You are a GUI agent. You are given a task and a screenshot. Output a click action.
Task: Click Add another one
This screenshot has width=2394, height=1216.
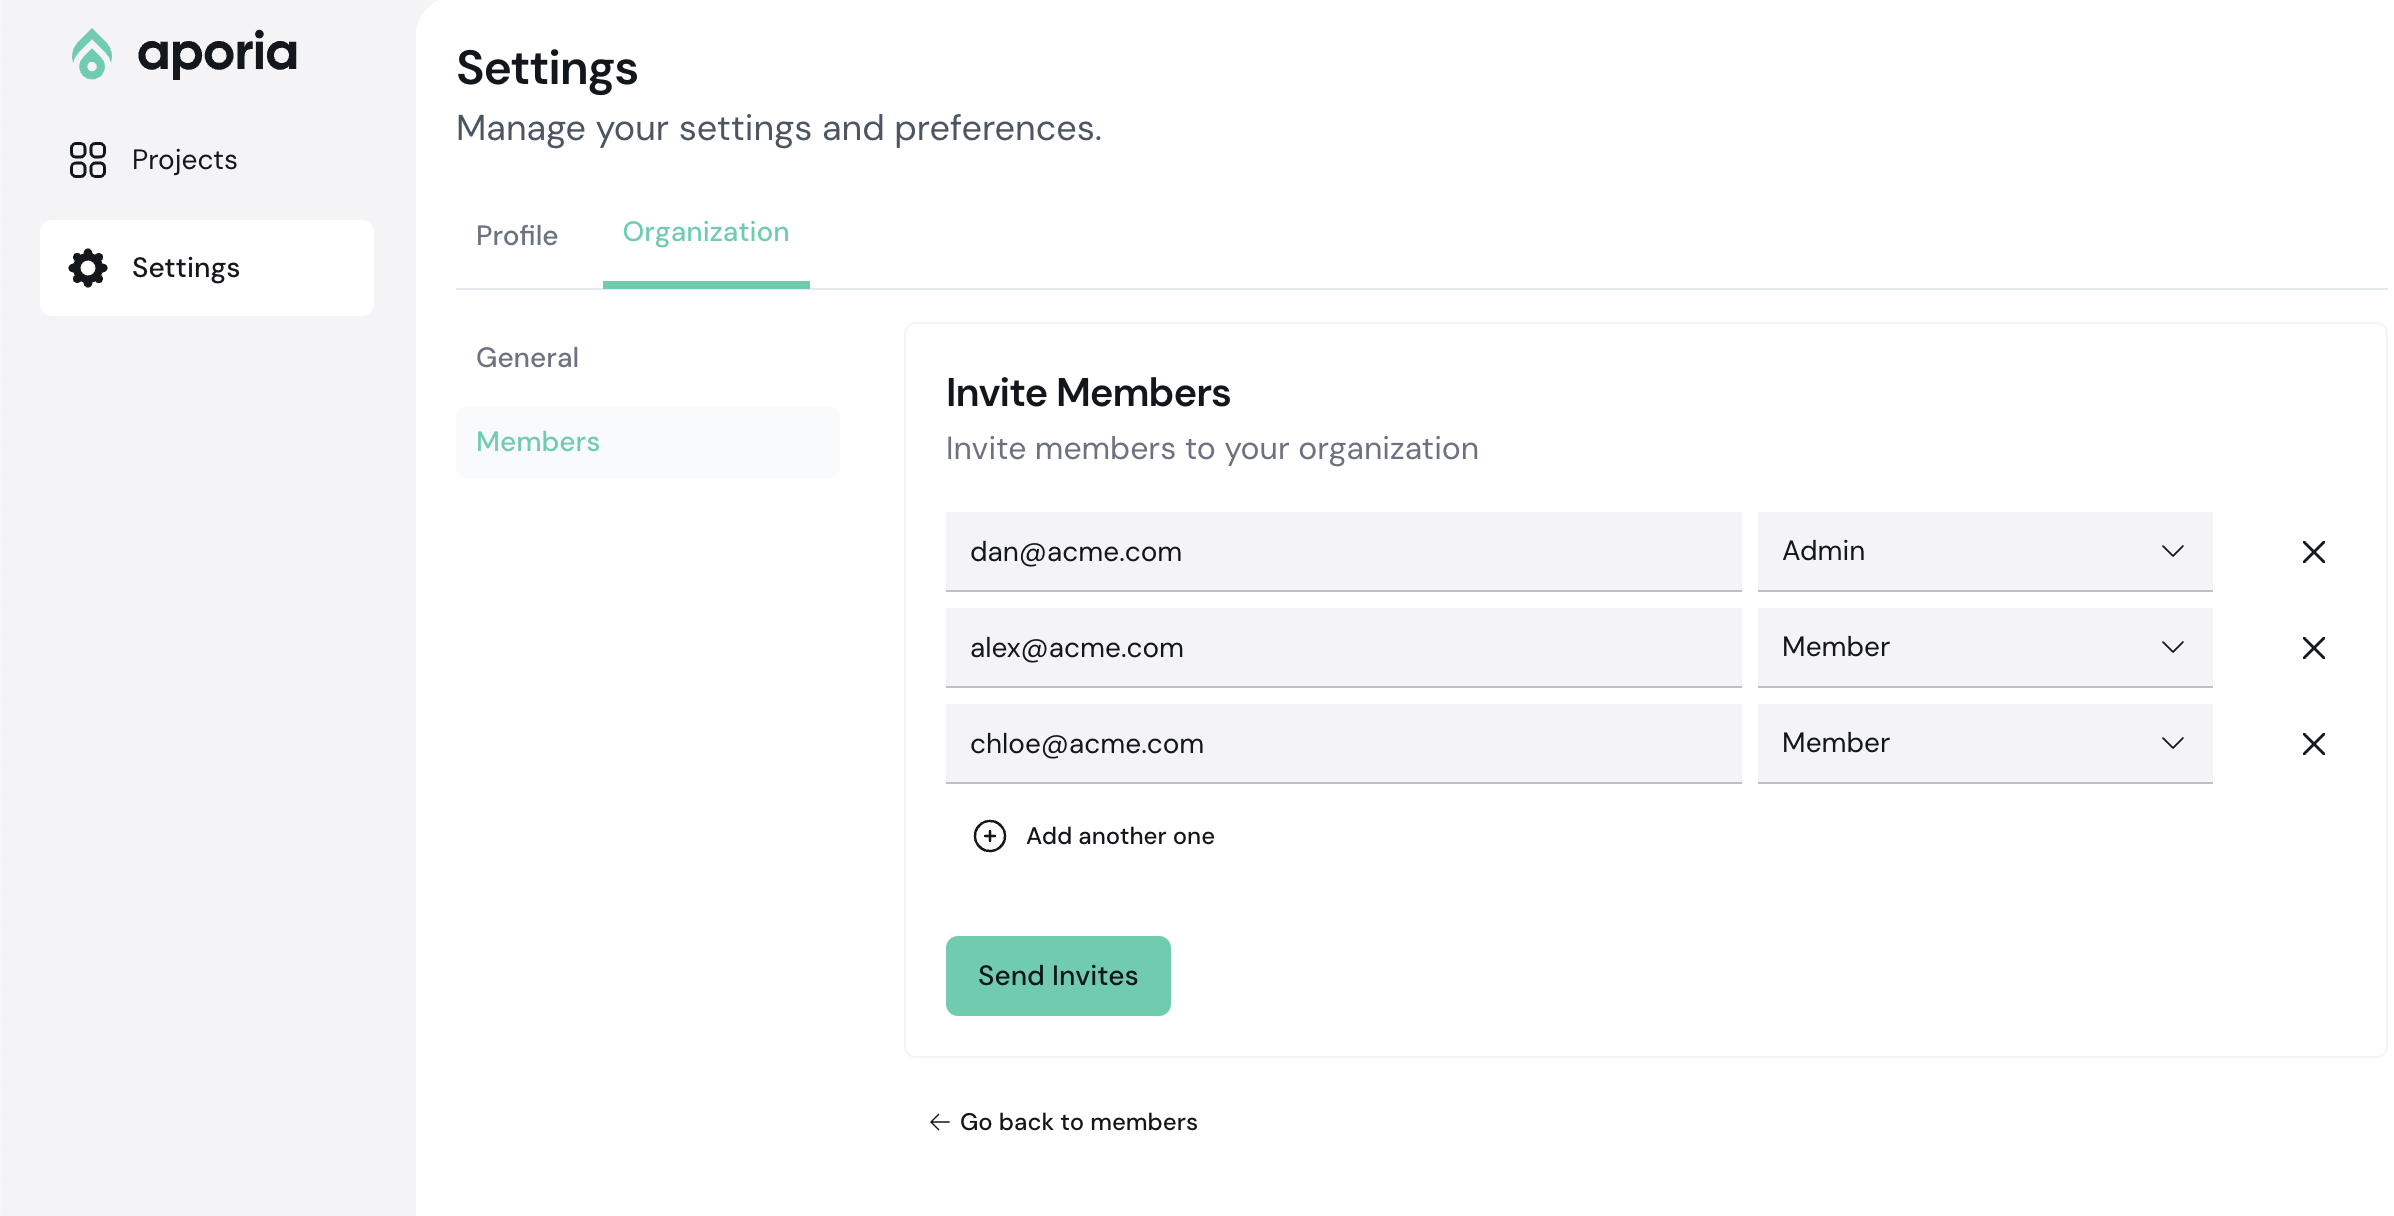(x=1119, y=836)
